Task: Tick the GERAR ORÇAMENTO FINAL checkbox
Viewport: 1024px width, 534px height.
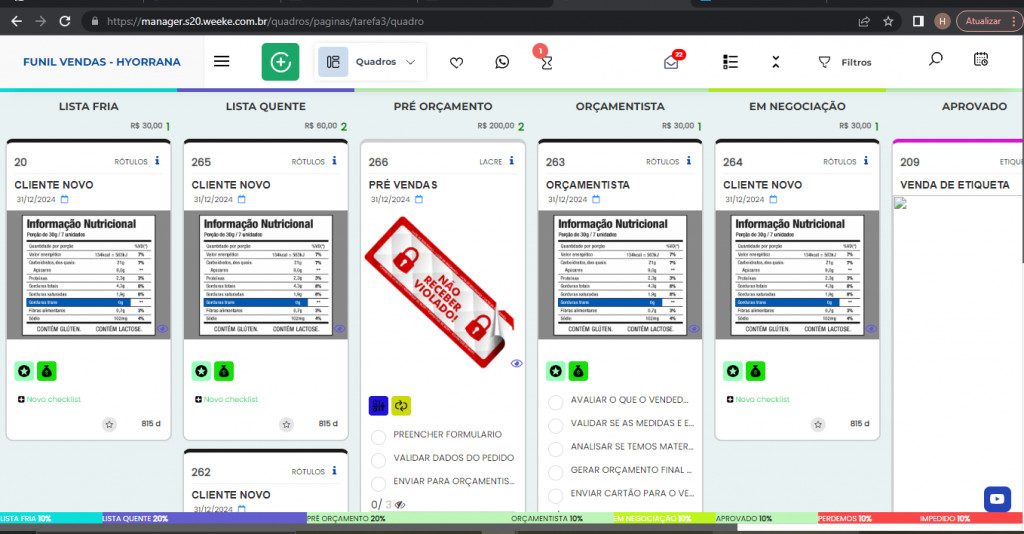Action: click(555, 471)
